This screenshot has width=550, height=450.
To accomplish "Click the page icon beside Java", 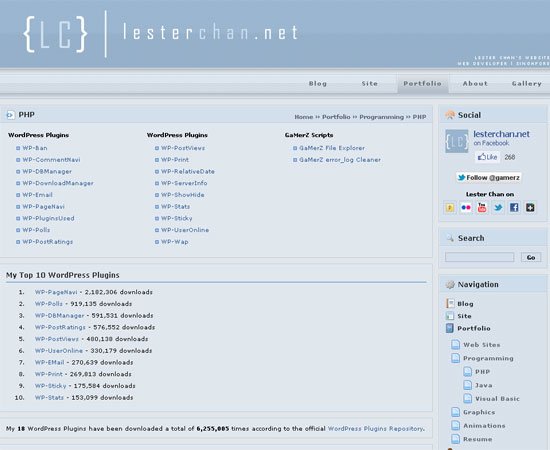I will pyautogui.click(x=467, y=385).
